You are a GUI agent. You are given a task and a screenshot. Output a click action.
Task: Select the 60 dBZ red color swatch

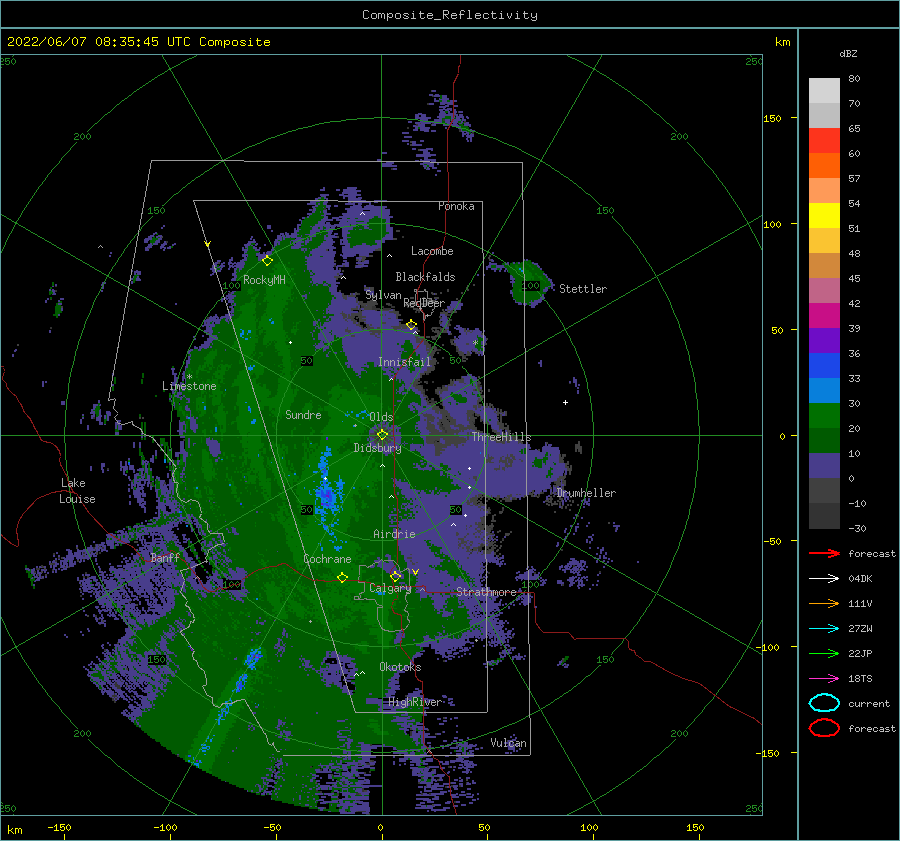tap(824, 140)
